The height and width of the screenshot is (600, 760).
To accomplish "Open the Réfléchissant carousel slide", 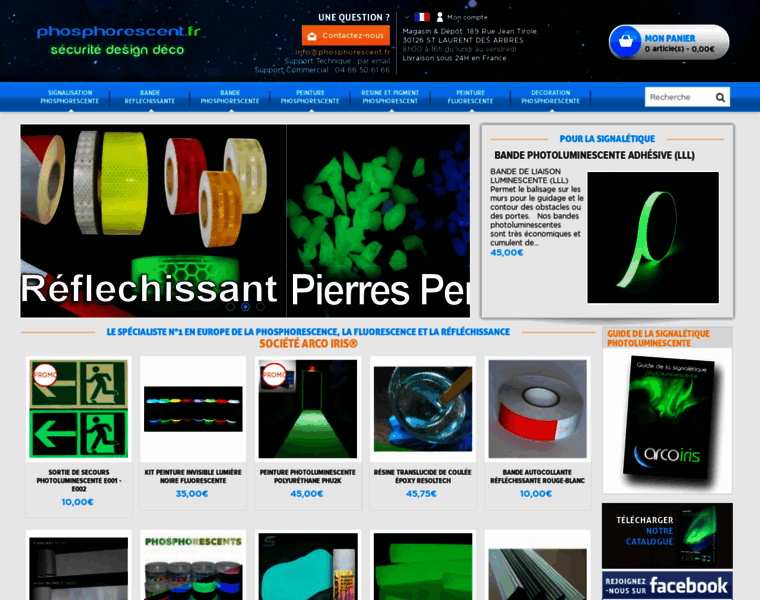I will coord(153,221).
